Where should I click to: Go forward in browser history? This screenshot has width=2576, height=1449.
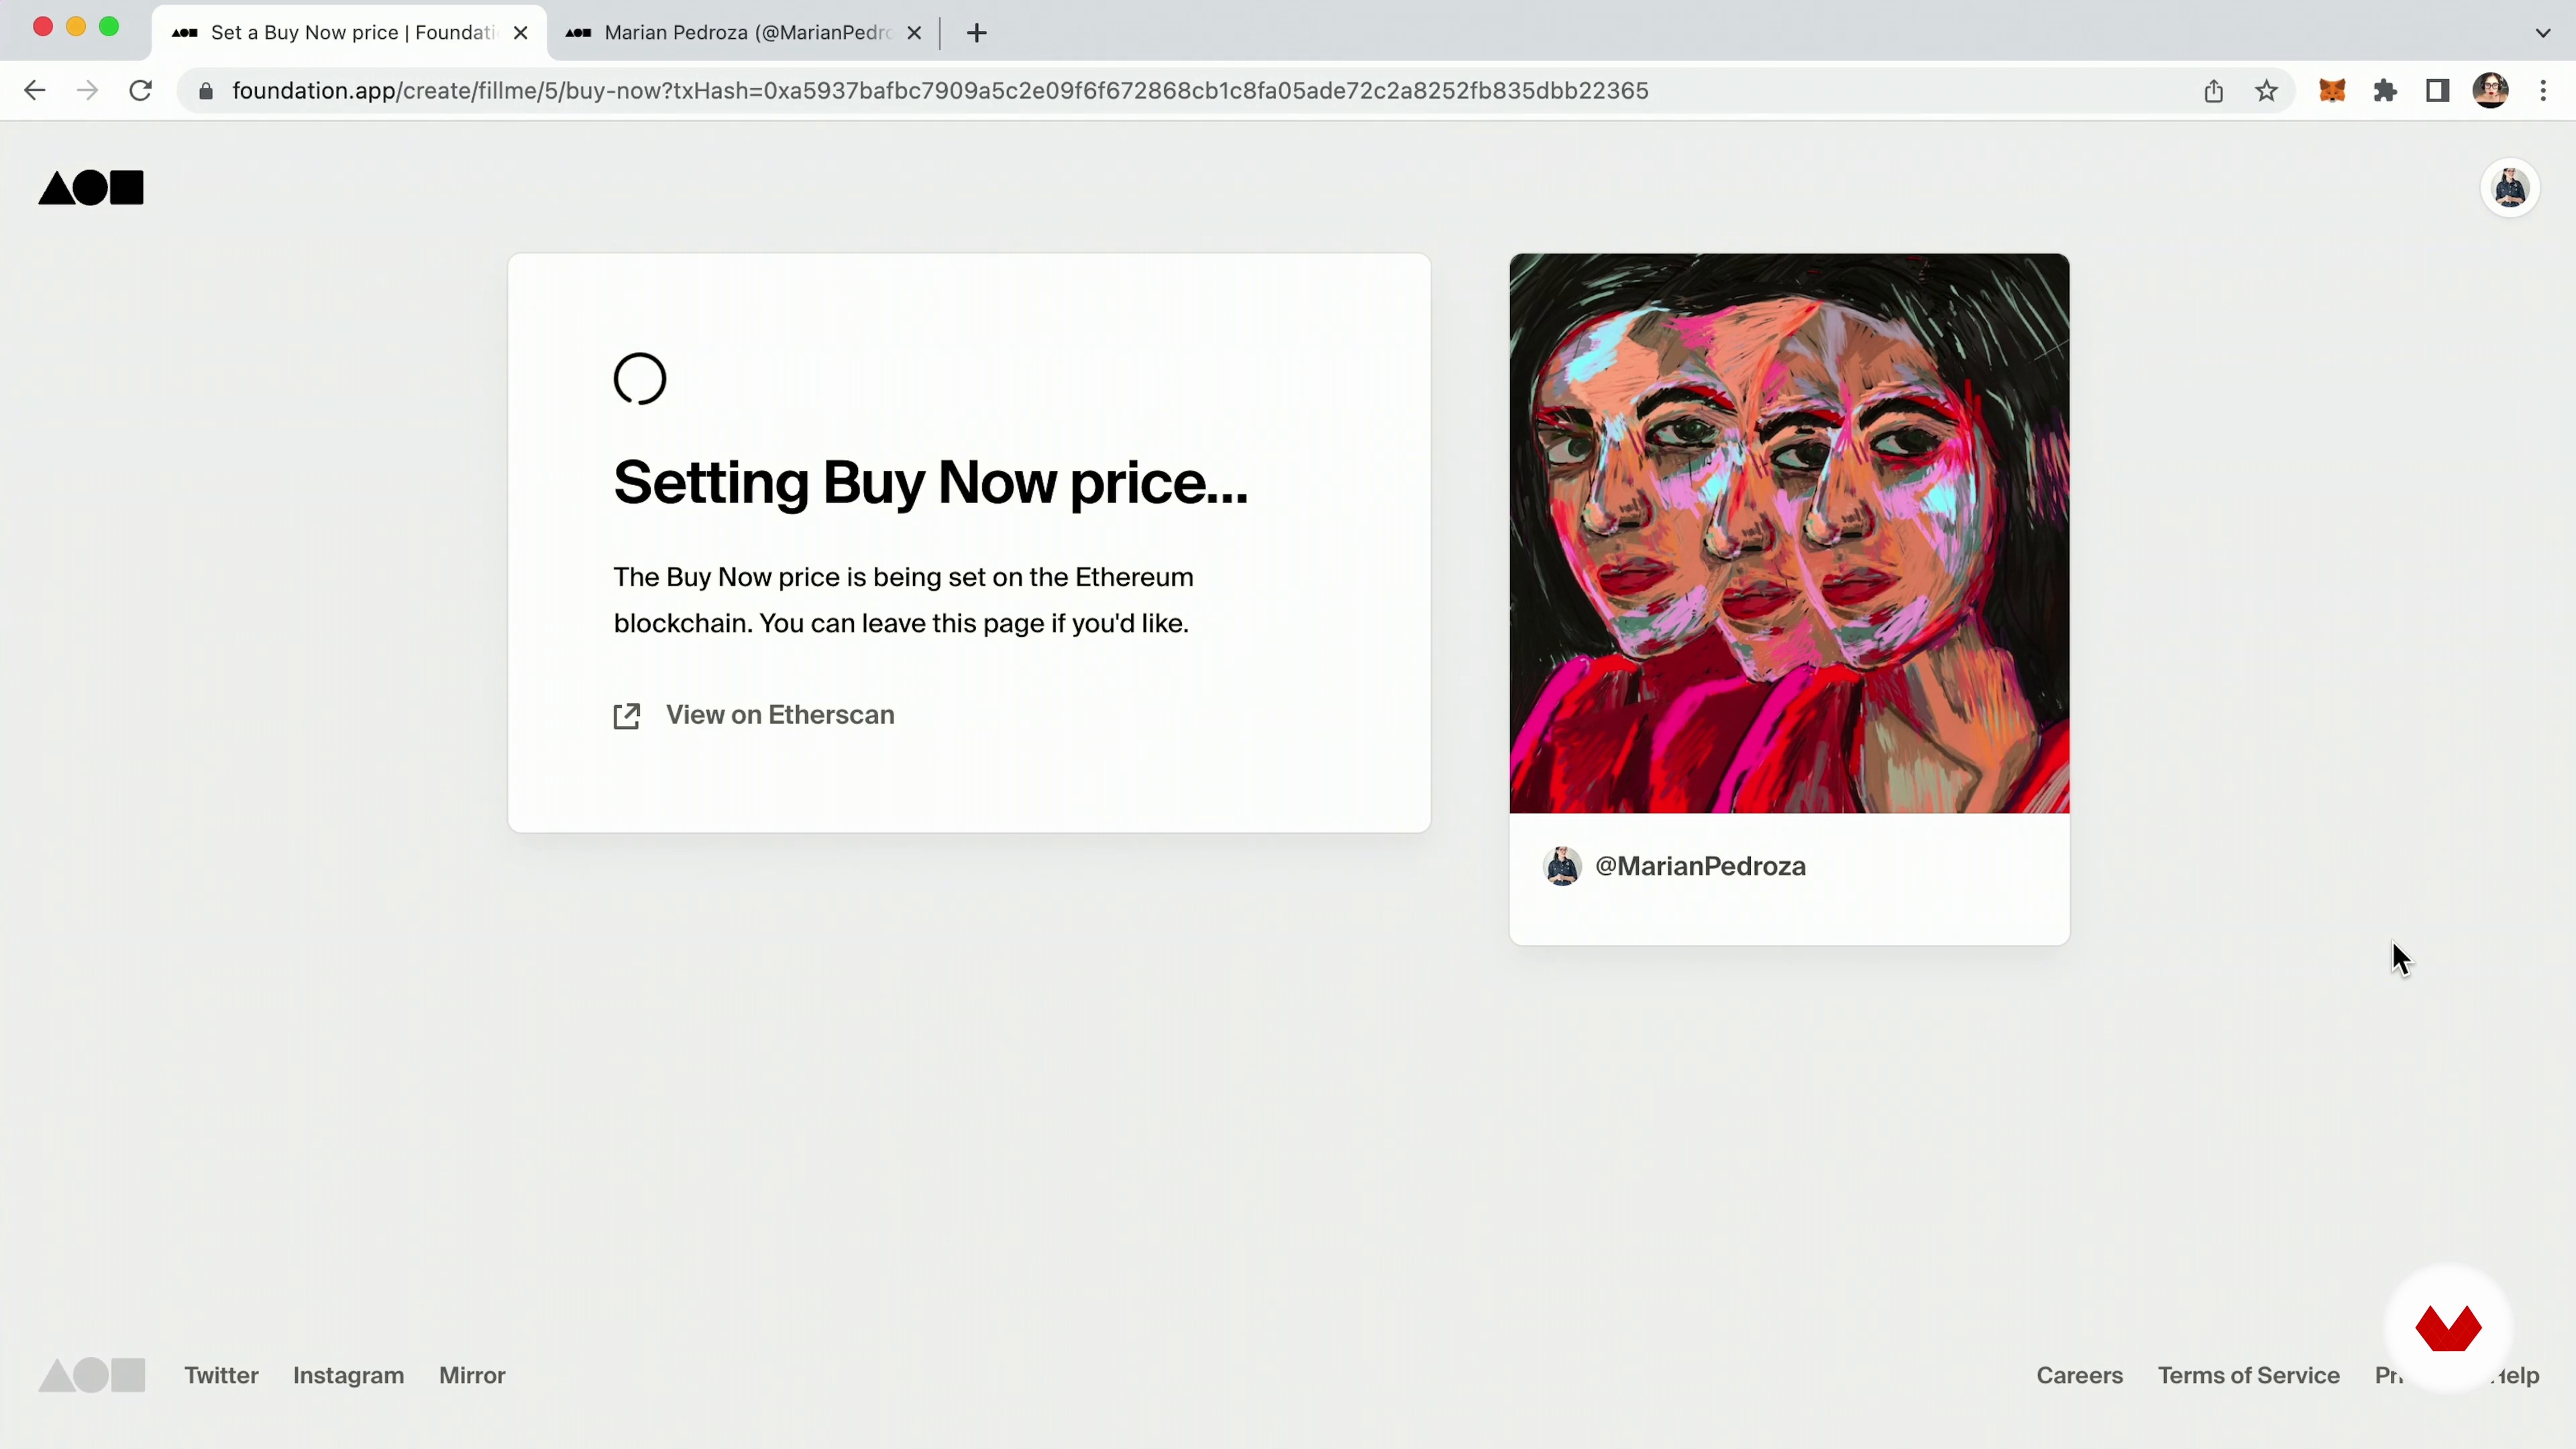click(88, 91)
